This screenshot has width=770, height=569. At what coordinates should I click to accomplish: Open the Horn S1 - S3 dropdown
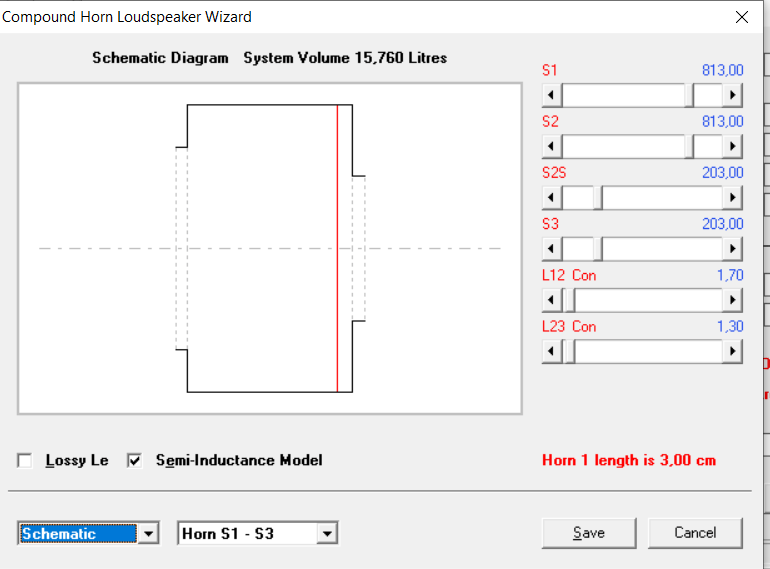click(327, 533)
